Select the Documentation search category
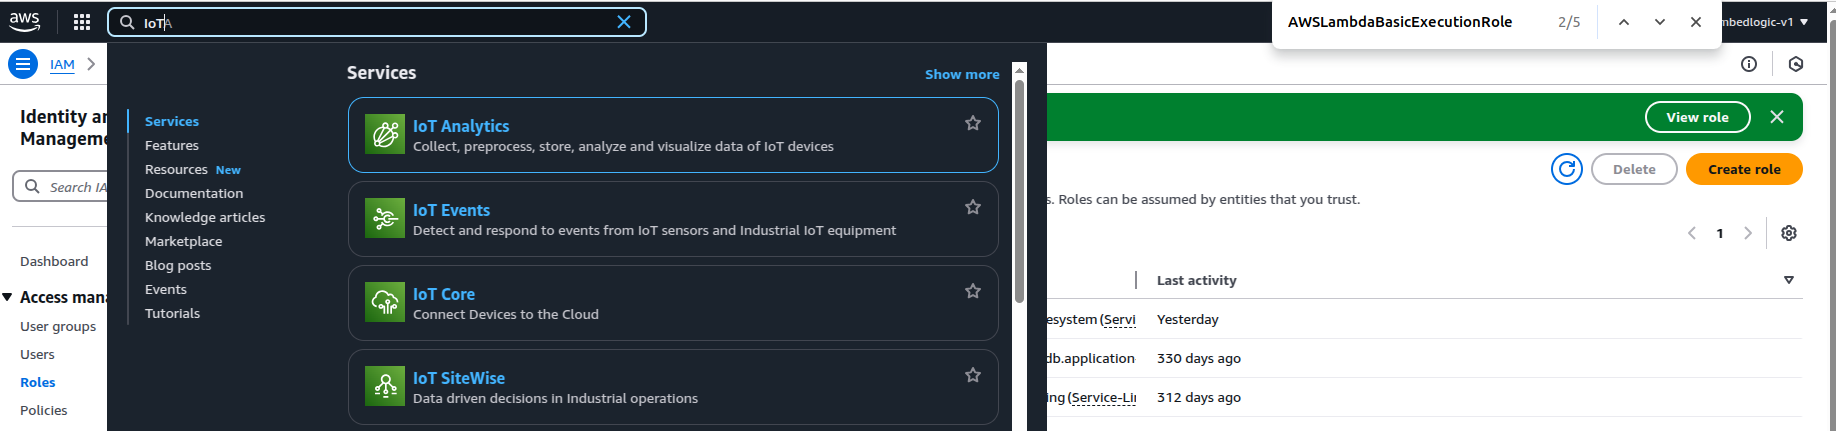Screen dimensions: 1836x431 click(194, 193)
